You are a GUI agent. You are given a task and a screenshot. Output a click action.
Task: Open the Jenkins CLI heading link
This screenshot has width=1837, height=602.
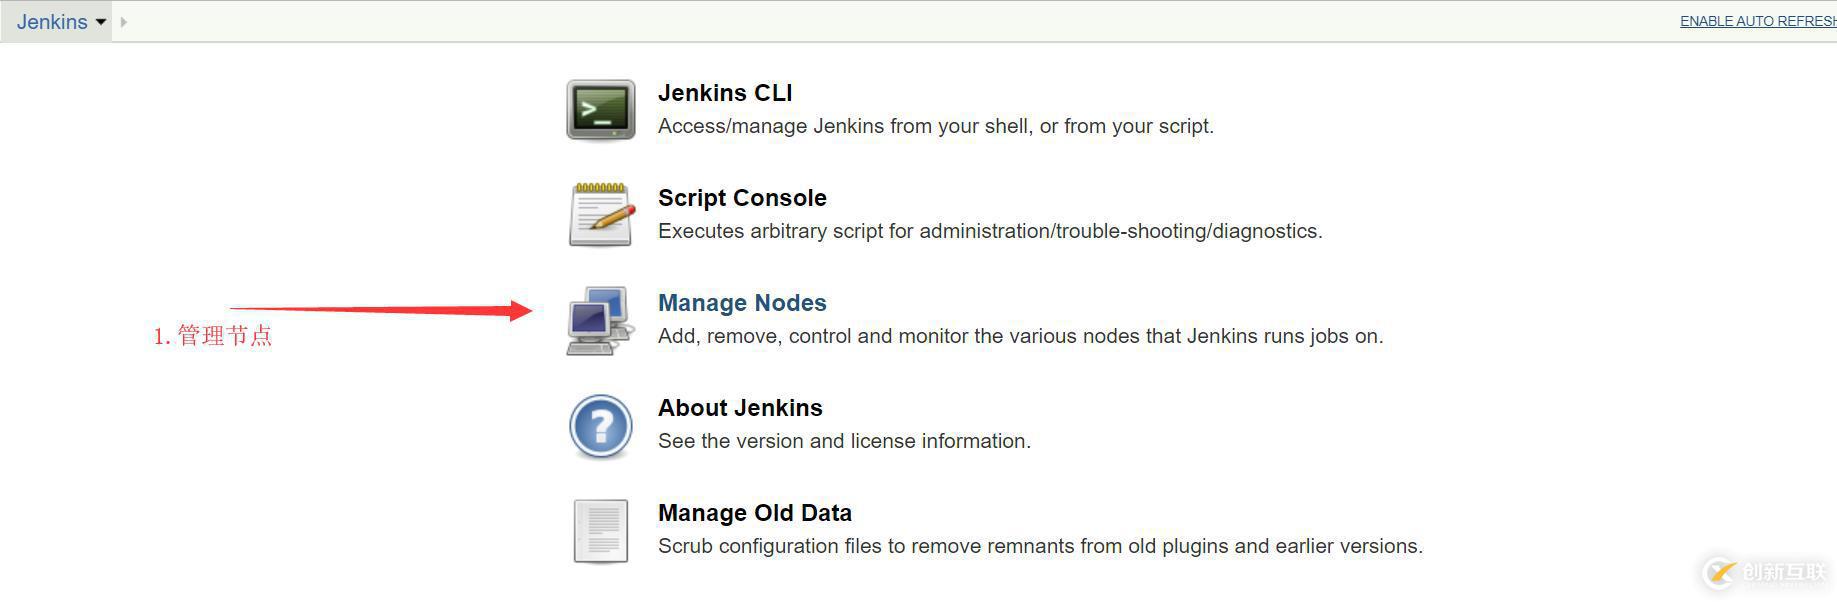[x=725, y=93]
